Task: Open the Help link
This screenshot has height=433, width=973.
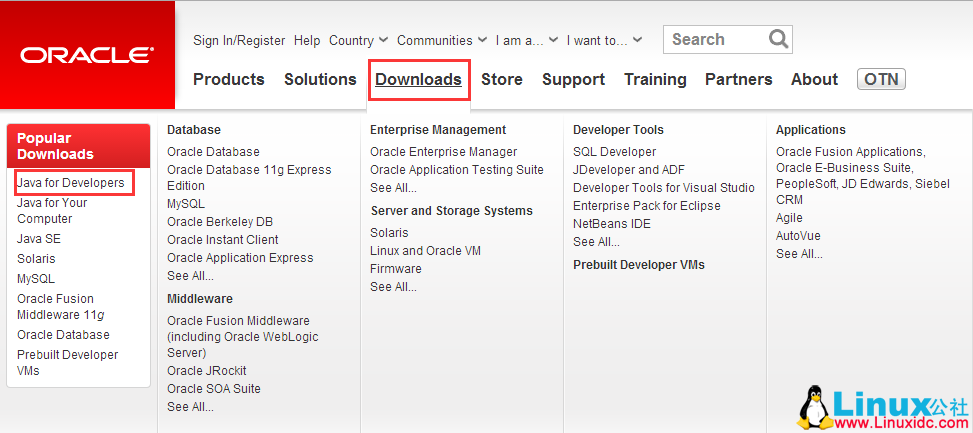Action: [x=307, y=40]
